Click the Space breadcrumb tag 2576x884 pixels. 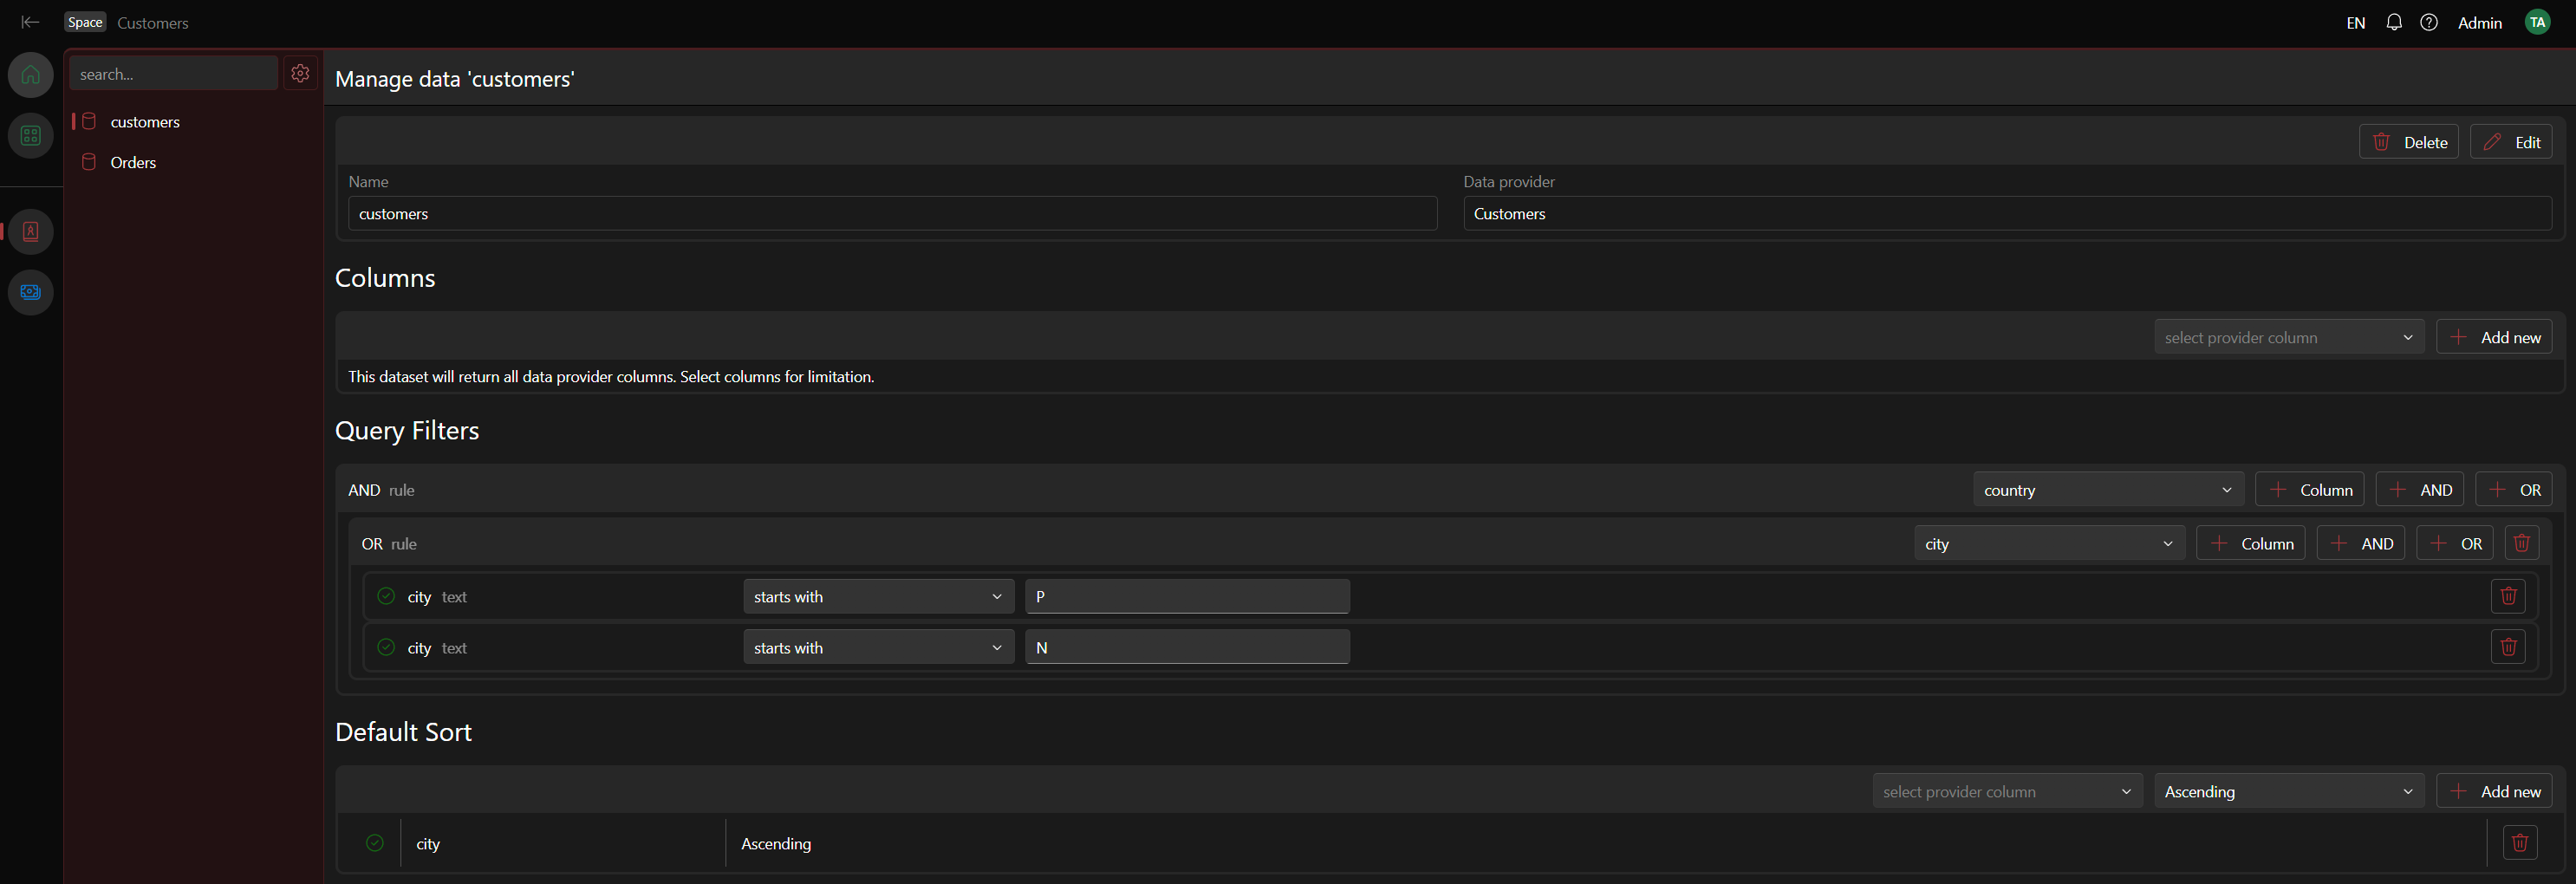click(85, 22)
